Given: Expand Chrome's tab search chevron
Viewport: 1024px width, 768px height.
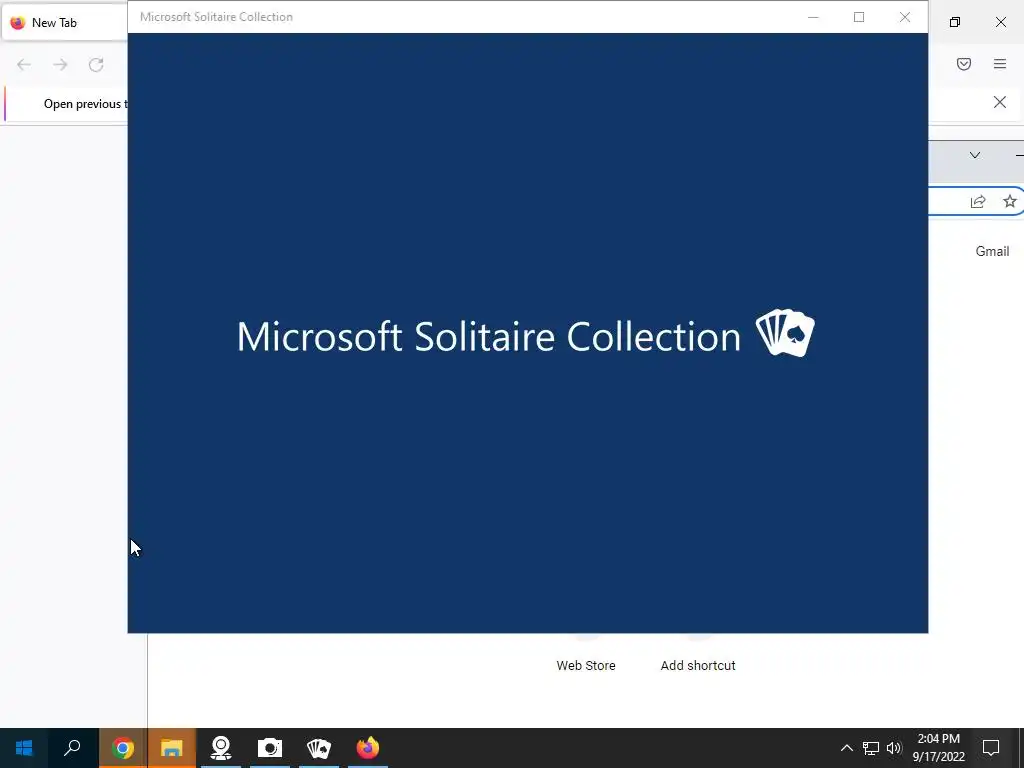Looking at the screenshot, I should [x=975, y=155].
